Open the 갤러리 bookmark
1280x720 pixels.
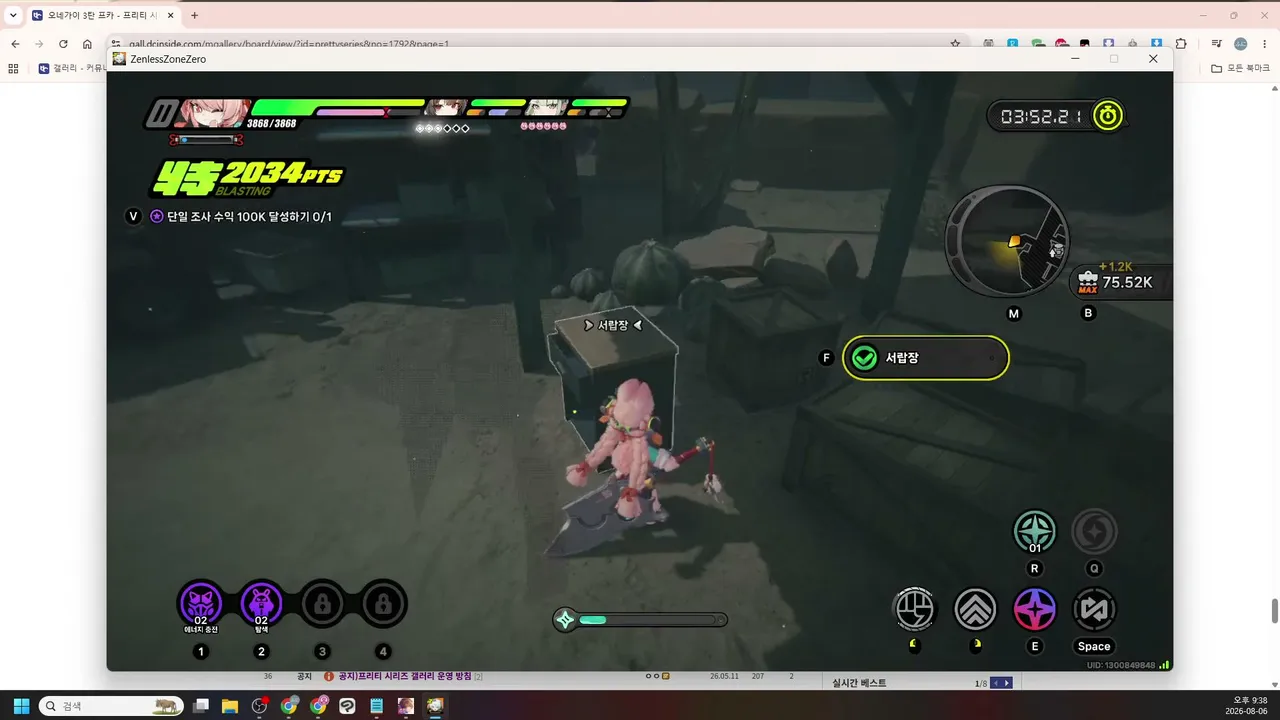tap(72, 68)
